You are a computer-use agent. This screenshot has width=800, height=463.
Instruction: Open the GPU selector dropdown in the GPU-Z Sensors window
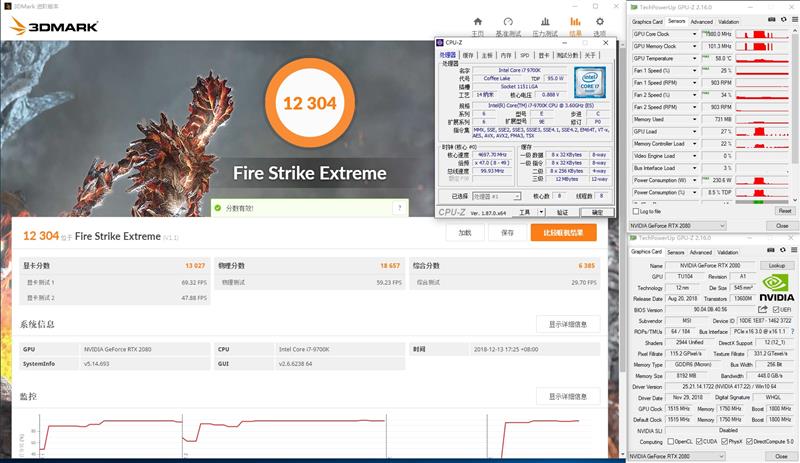pos(677,226)
